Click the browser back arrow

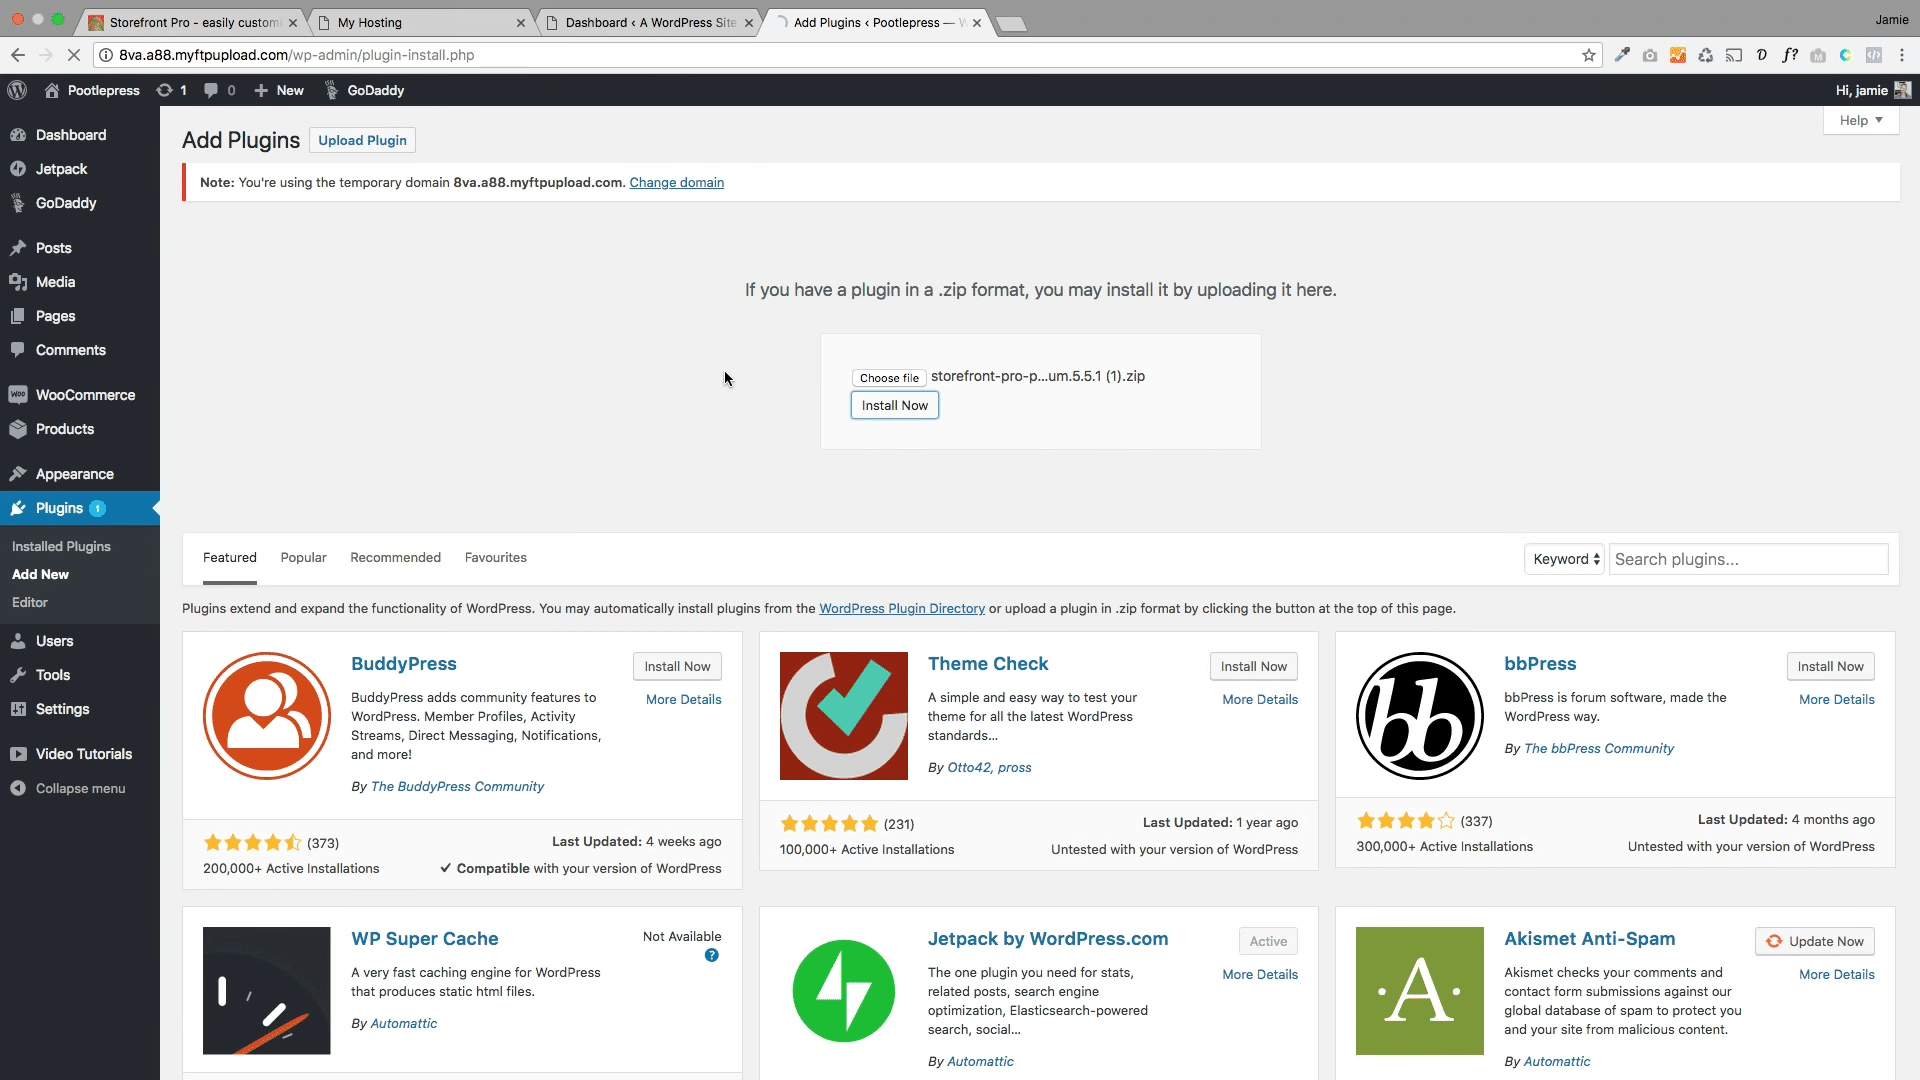pos(18,55)
